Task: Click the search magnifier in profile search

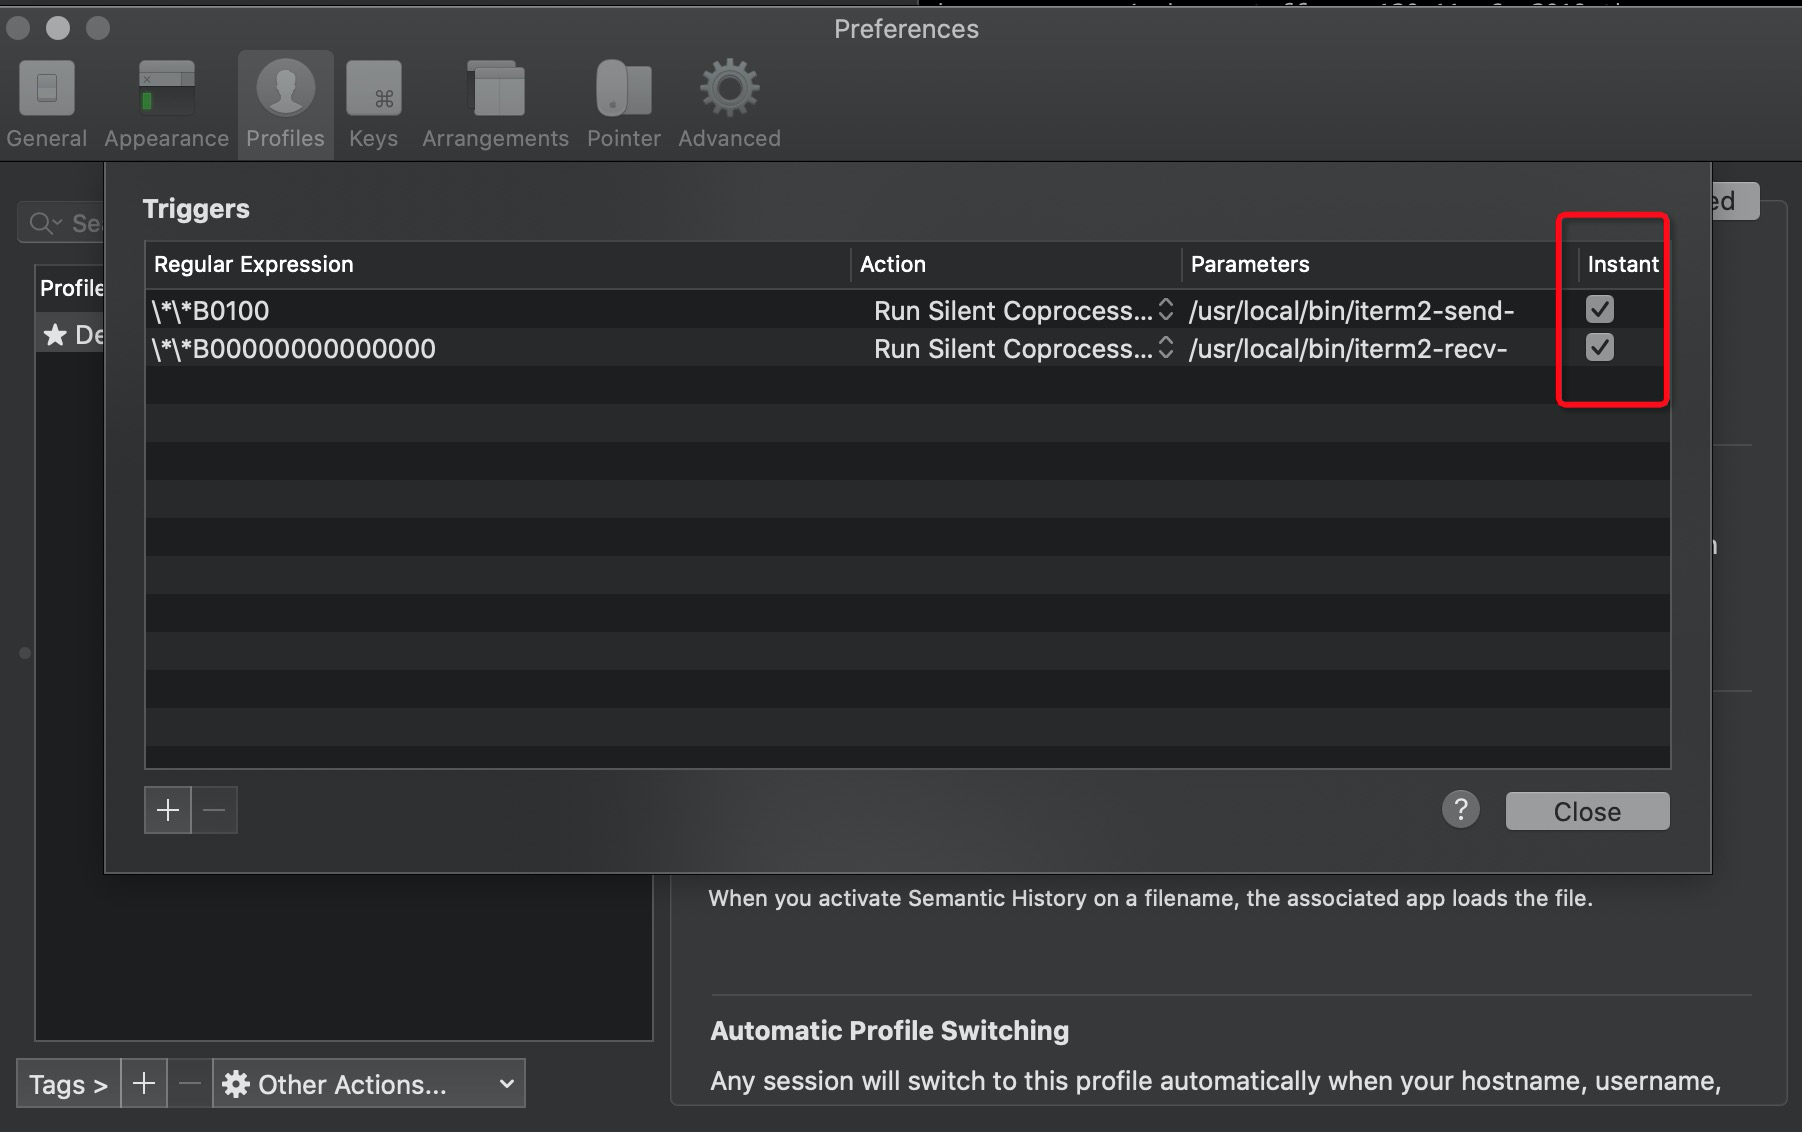Action: 43,223
